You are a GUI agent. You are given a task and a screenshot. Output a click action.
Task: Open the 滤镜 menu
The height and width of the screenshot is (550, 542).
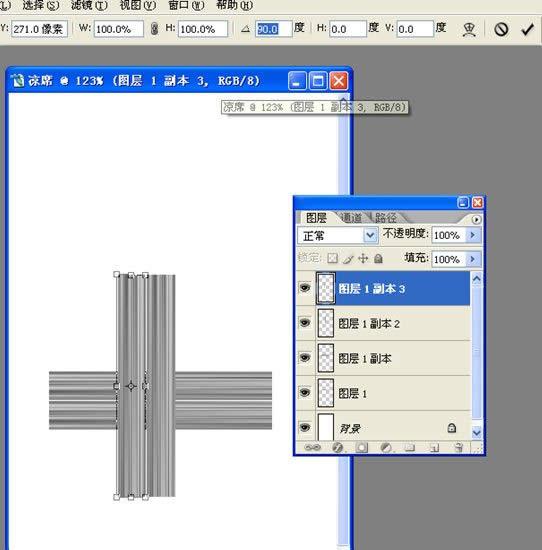[x=89, y=5]
